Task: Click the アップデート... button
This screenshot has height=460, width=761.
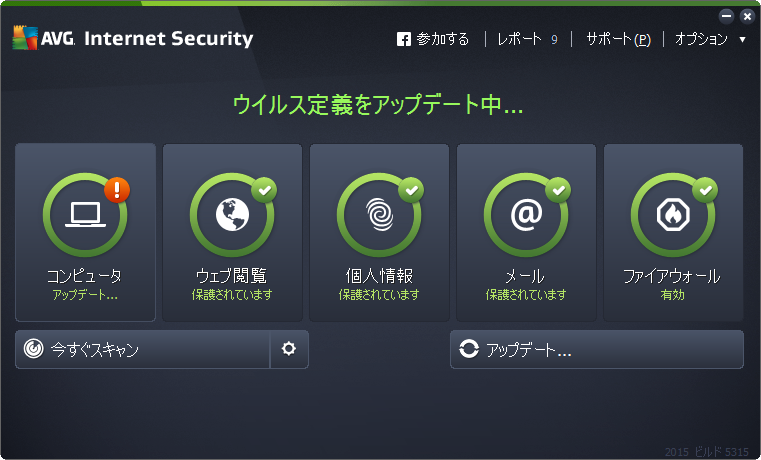Action: coord(597,349)
